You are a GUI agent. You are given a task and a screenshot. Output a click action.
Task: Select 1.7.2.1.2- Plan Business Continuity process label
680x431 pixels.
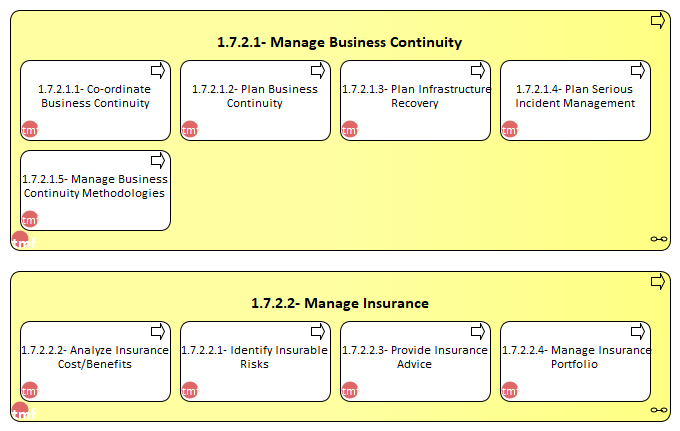pyautogui.click(x=255, y=96)
